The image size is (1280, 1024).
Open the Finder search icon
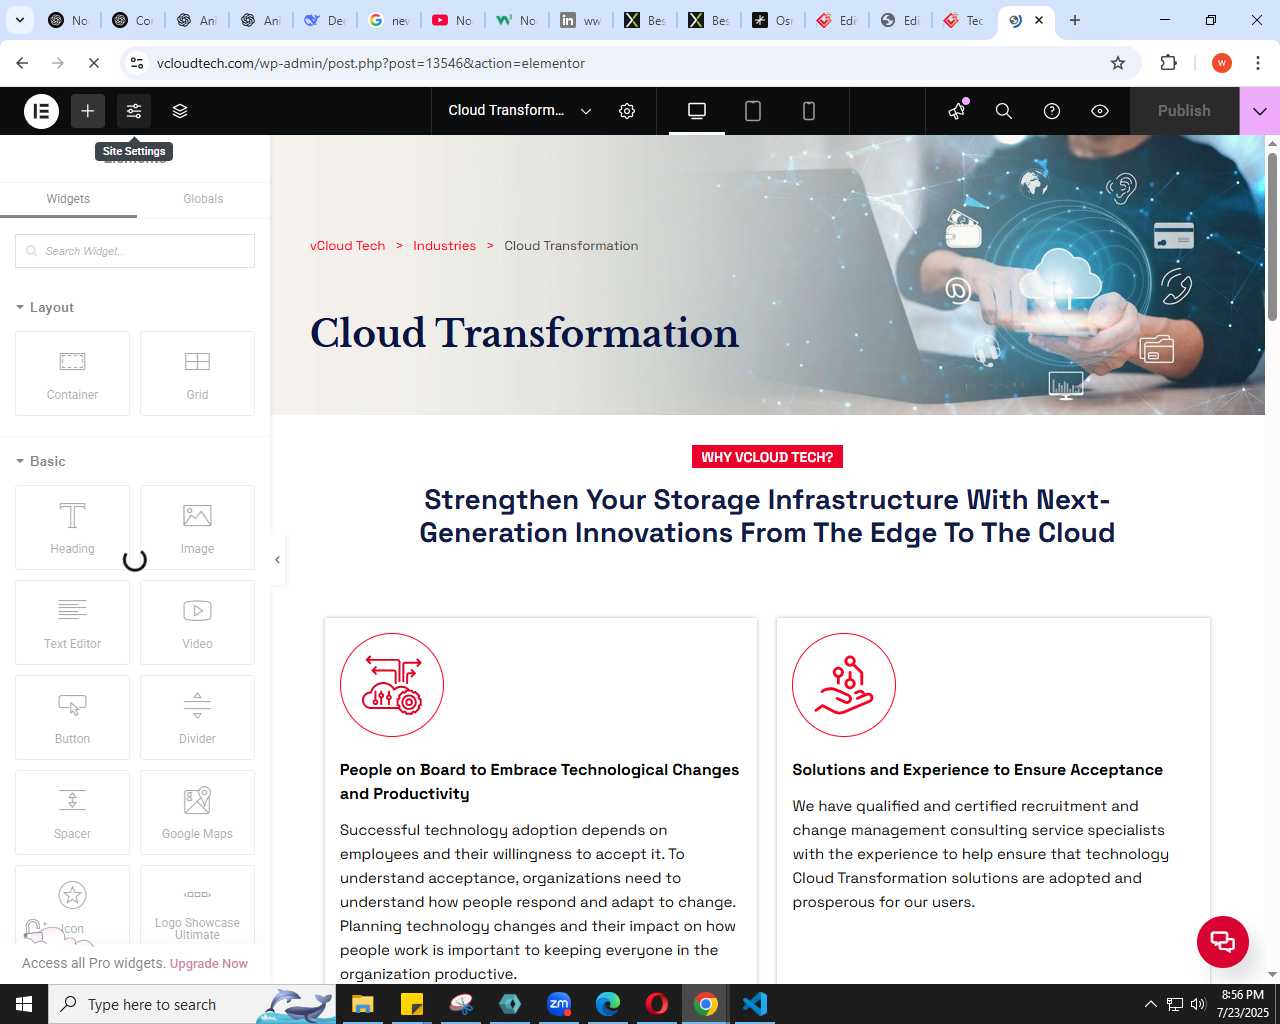1004,111
